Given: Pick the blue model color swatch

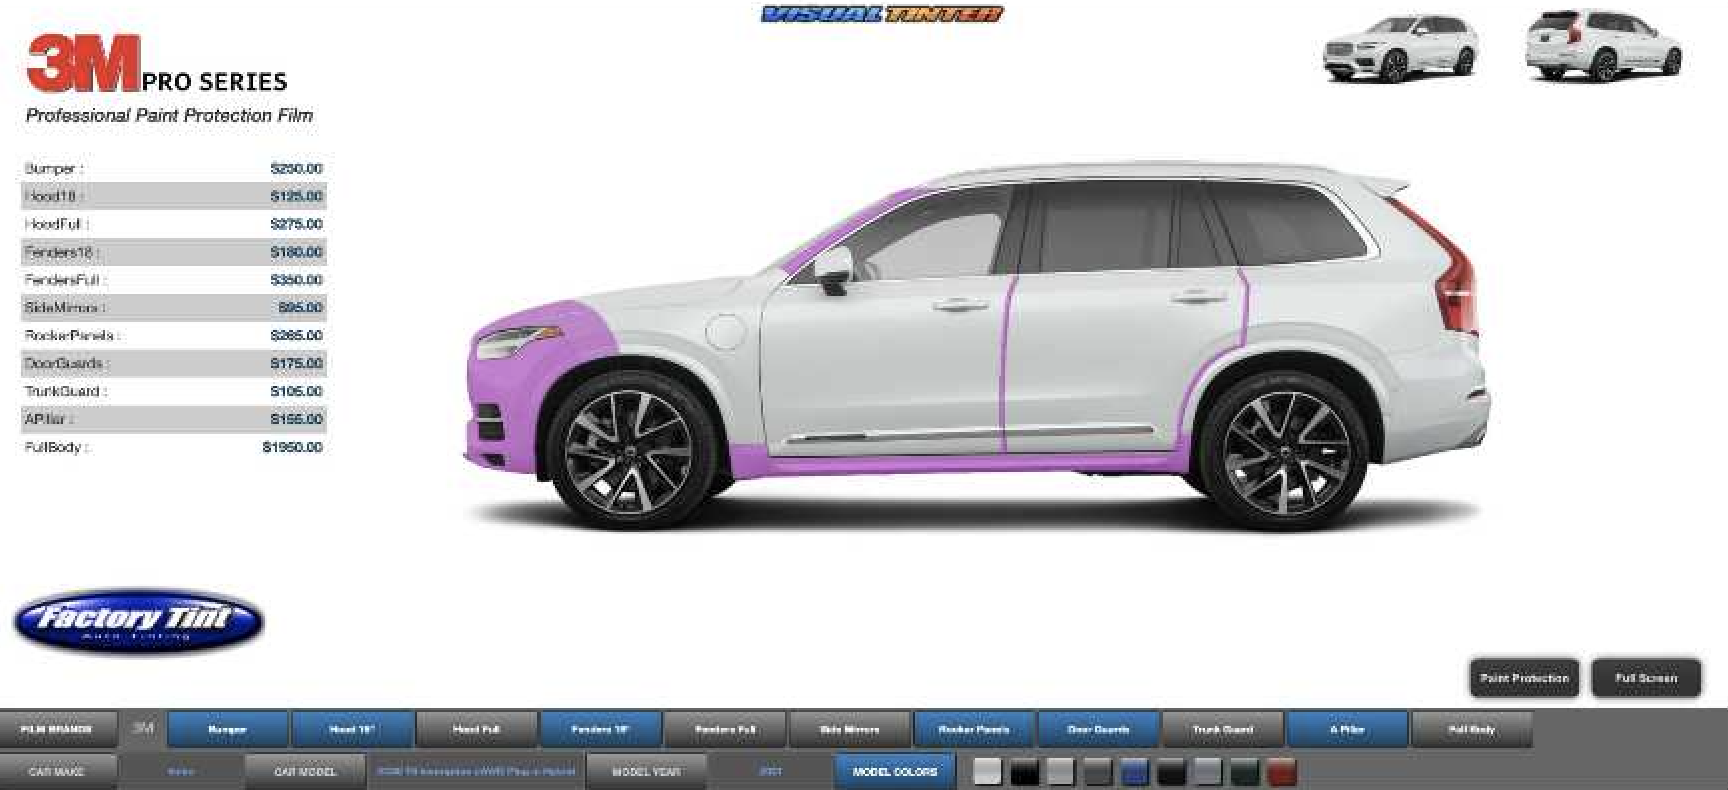Looking at the screenshot, I should click(1134, 772).
